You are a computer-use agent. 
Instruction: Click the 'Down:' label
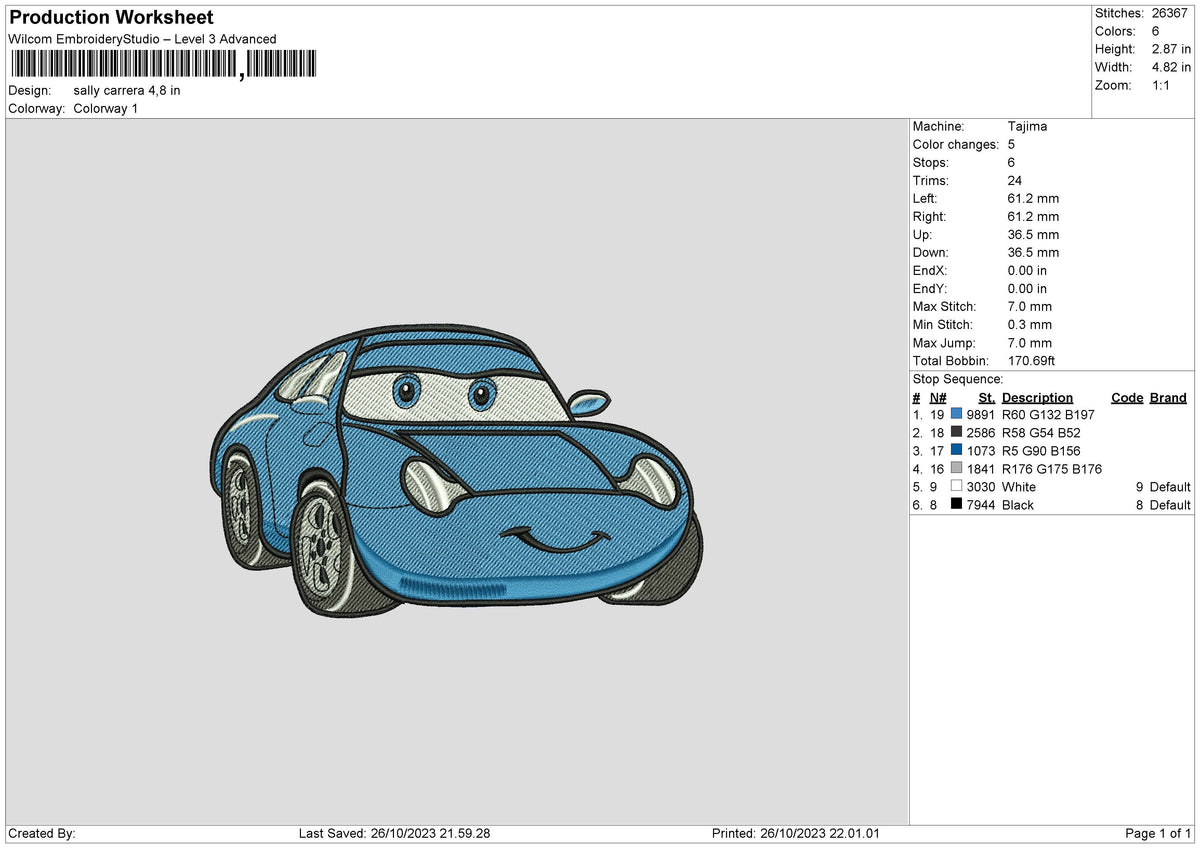[x=931, y=253]
